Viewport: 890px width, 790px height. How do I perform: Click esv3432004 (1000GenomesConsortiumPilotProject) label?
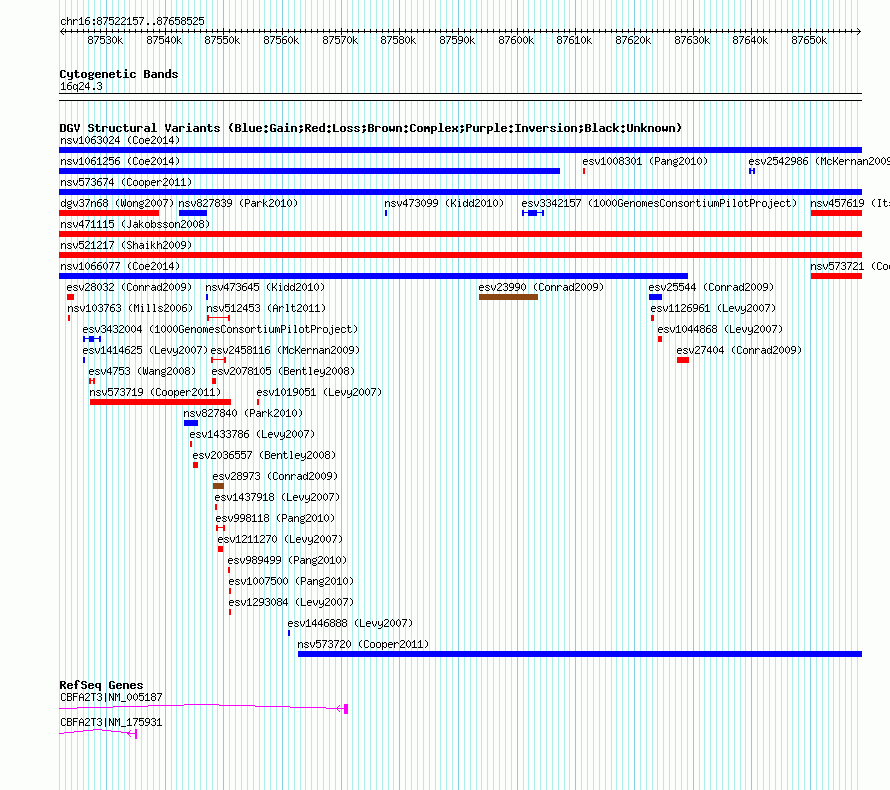pyautogui.click(x=220, y=329)
